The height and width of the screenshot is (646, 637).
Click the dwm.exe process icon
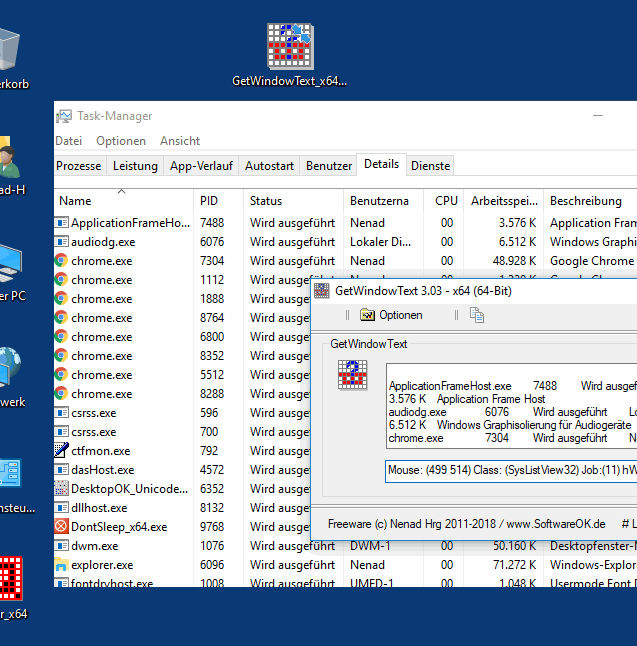point(61,545)
